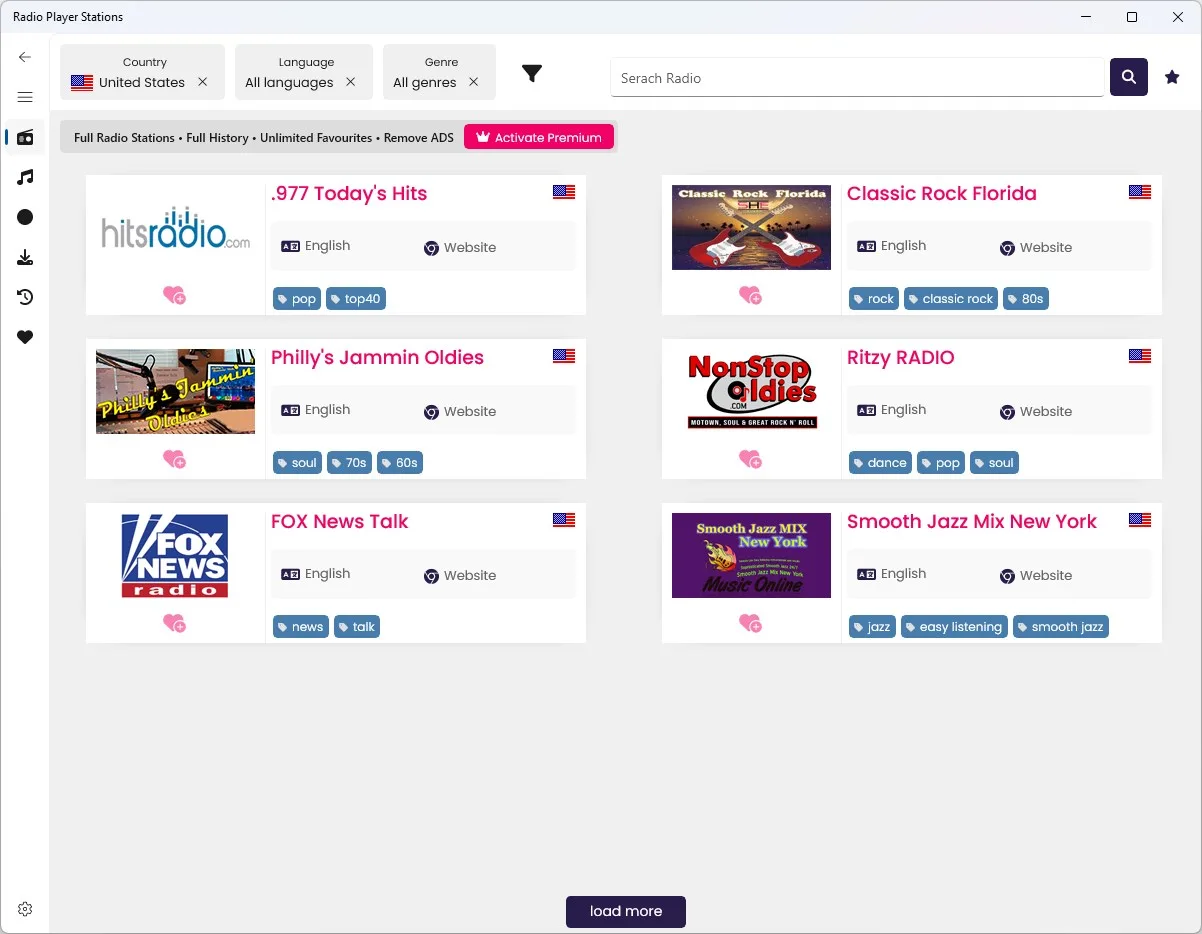Open the music note sidebar section
This screenshot has width=1202, height=934.
coord(25,177)
